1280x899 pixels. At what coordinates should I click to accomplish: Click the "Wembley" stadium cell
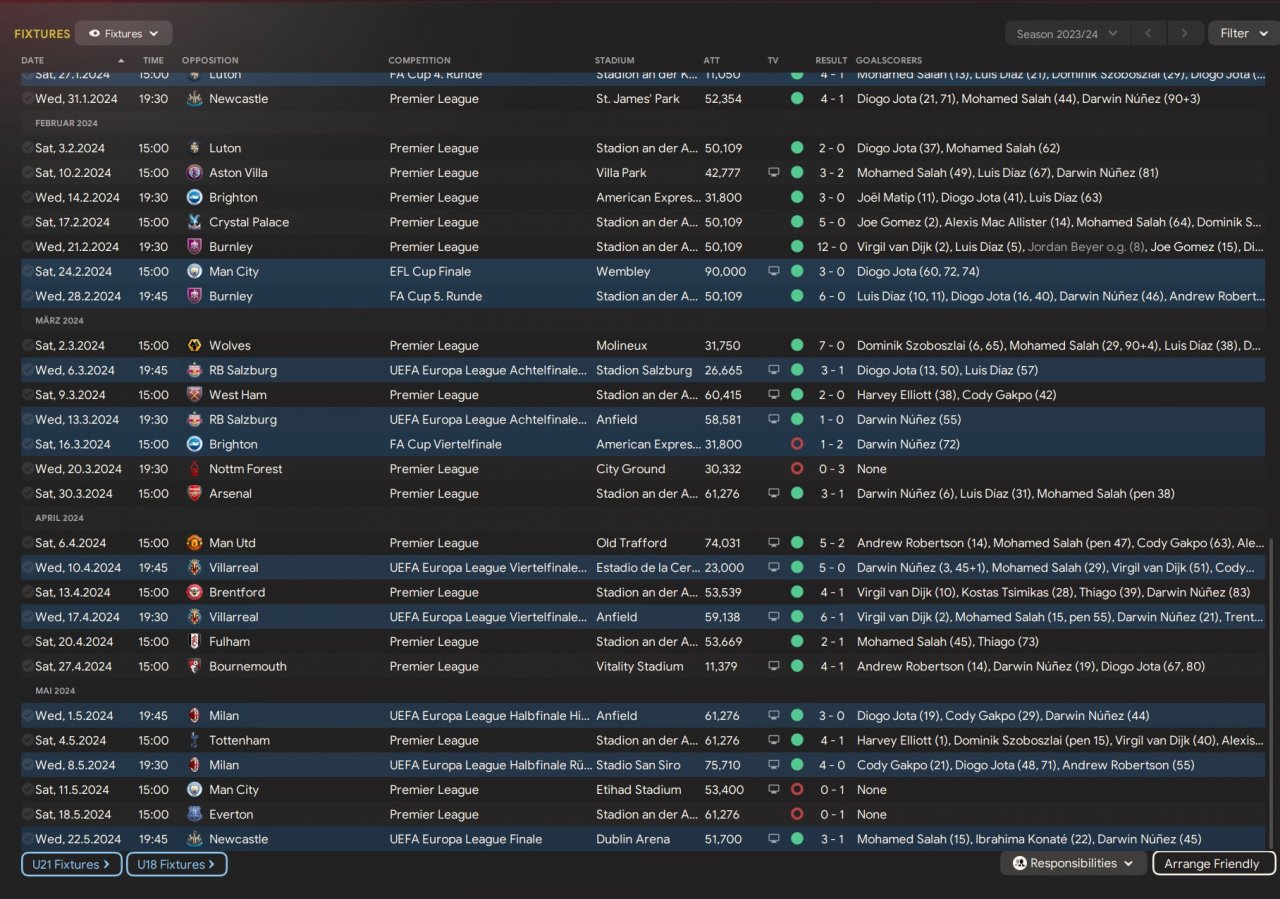click(623, 272)
